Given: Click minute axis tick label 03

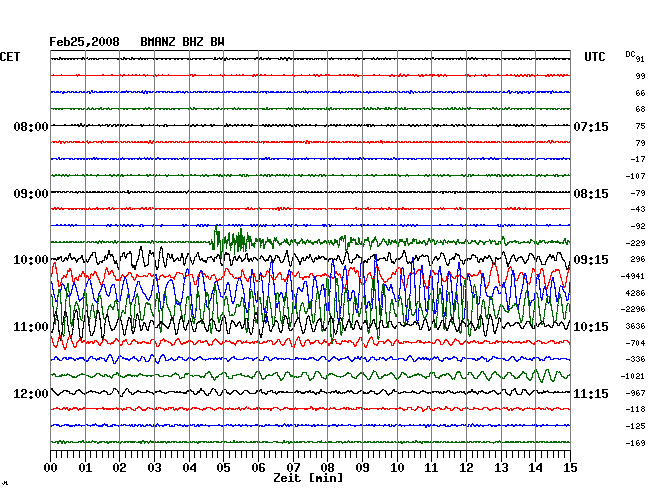Looking at the screenshot, I should [154, 467].
